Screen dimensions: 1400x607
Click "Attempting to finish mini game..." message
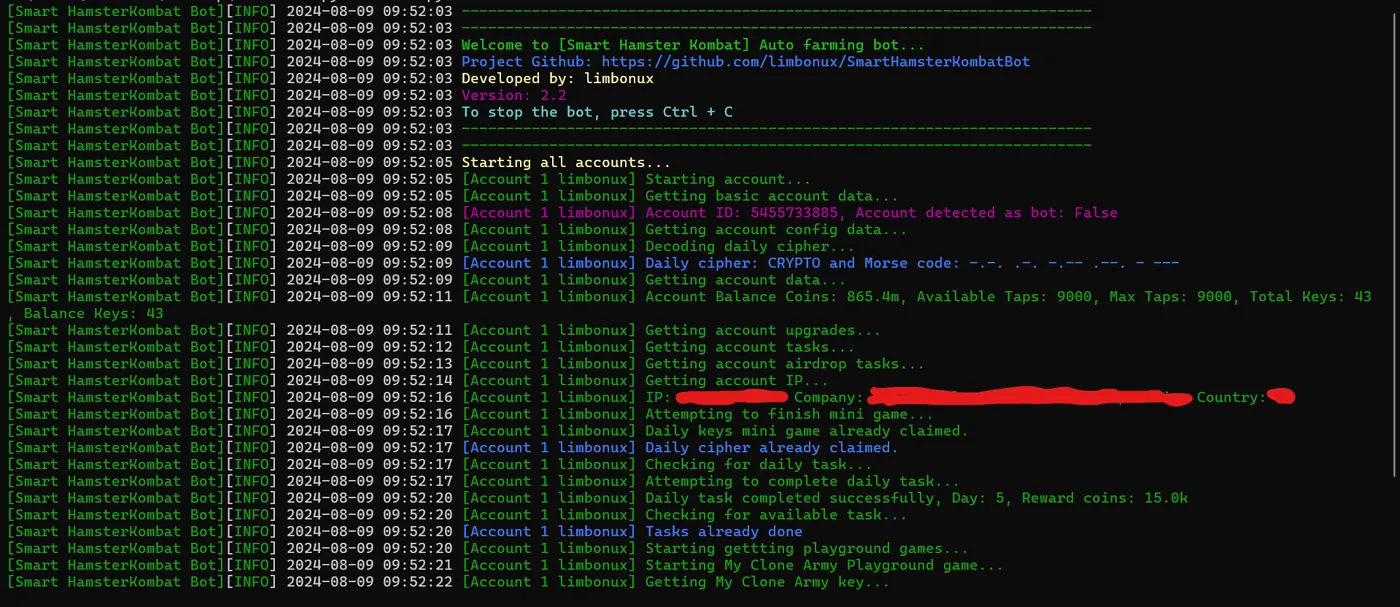(789, 414)
